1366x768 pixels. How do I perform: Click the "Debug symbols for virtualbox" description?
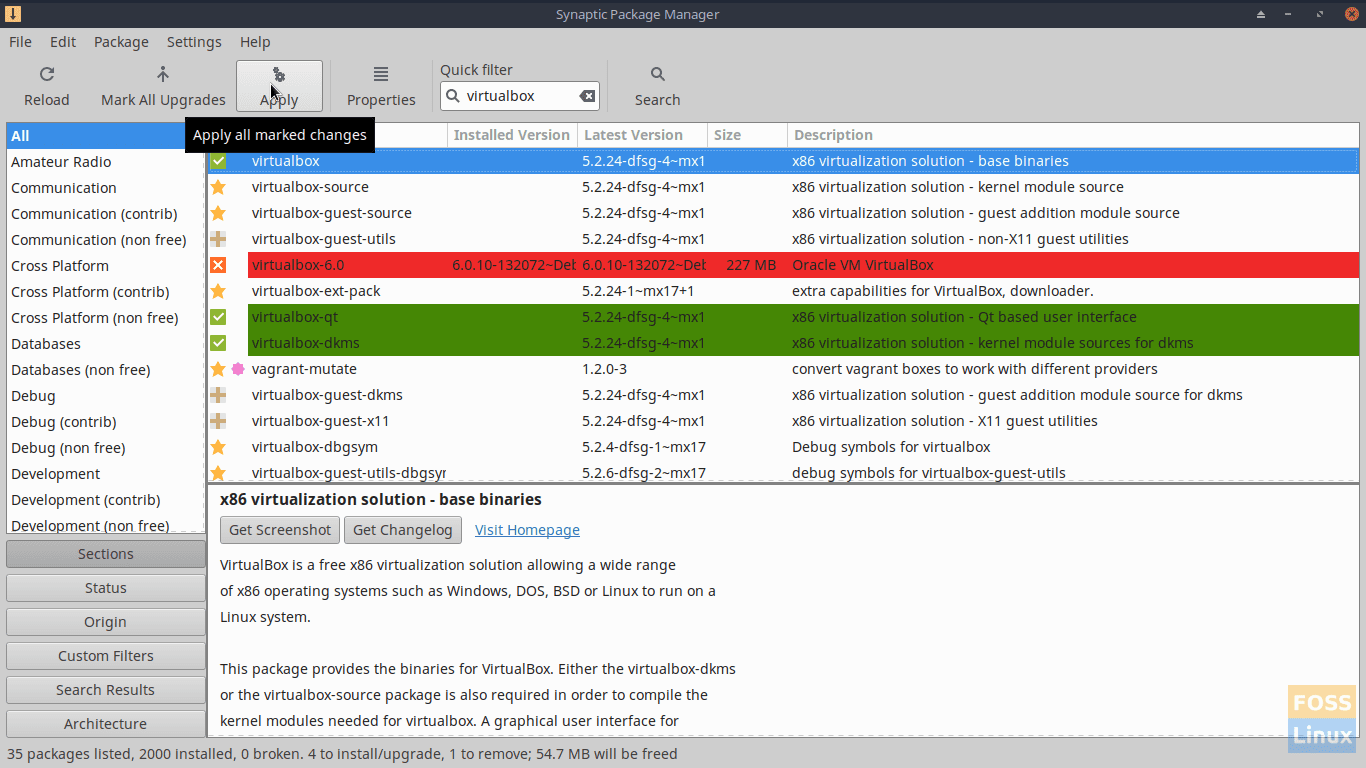point(891,447)
